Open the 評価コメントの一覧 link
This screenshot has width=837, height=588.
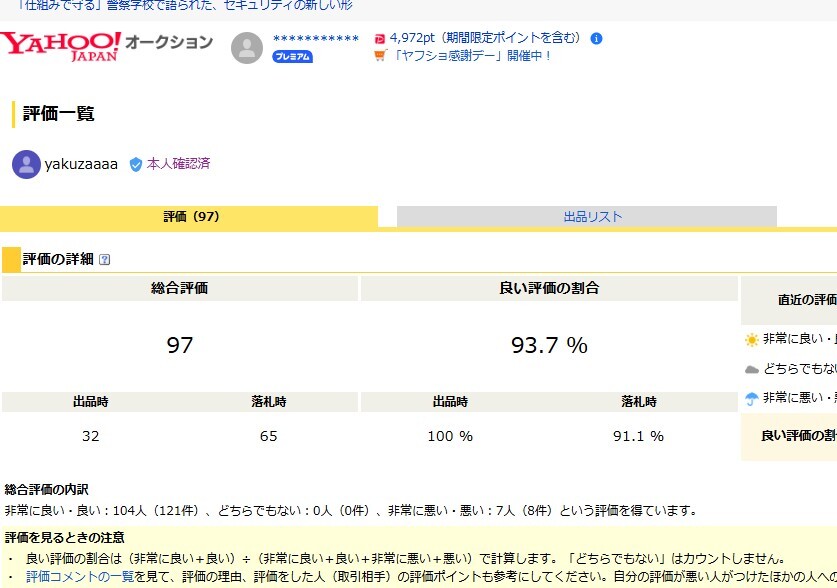[x=80, y=577]
